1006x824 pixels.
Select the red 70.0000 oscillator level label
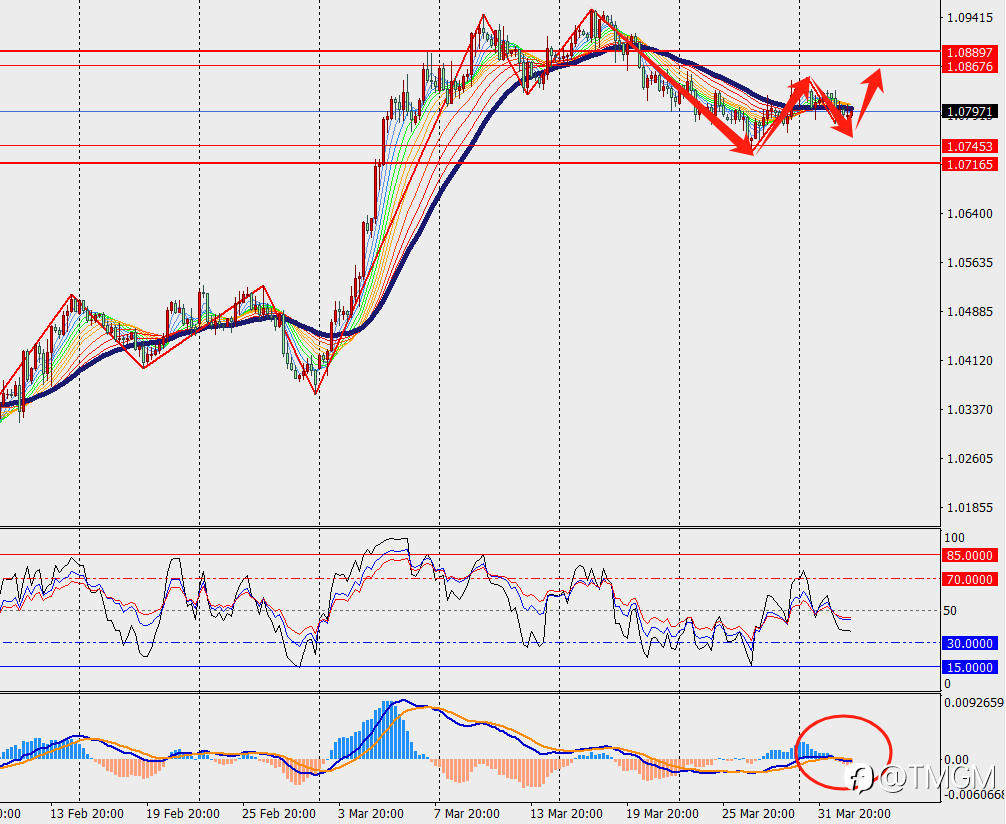969,579
